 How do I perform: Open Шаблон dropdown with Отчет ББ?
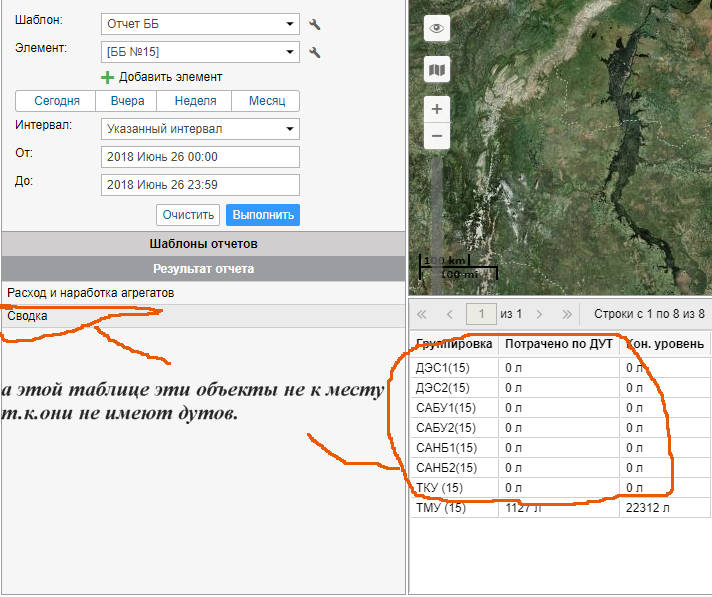pyautogui.click(x=200, y=25)
